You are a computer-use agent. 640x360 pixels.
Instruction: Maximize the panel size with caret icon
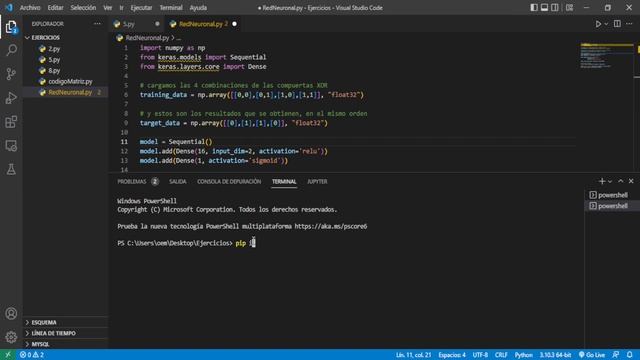click(620, 181)
